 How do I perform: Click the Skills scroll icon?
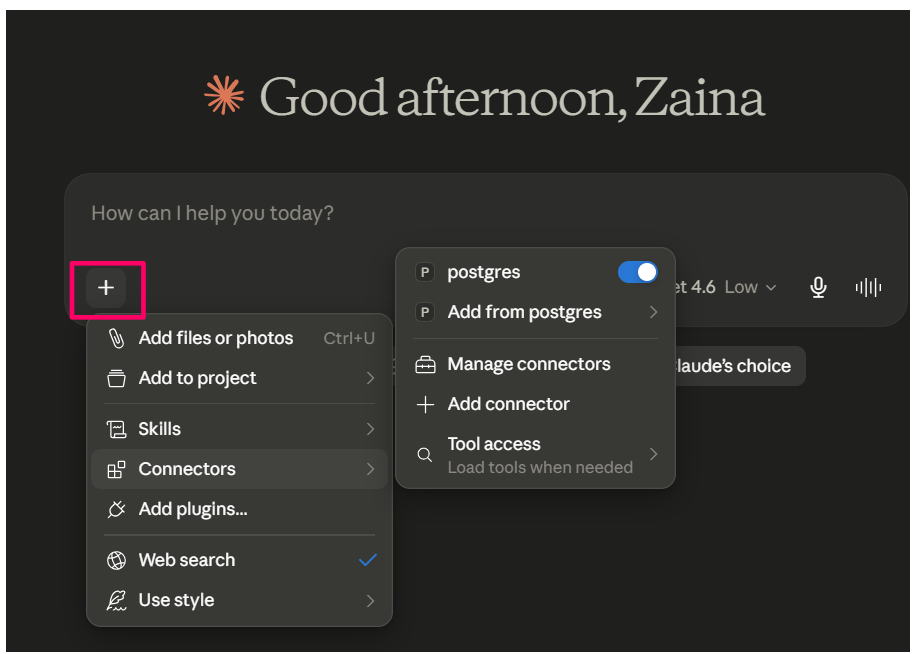[x=116, y=429]
